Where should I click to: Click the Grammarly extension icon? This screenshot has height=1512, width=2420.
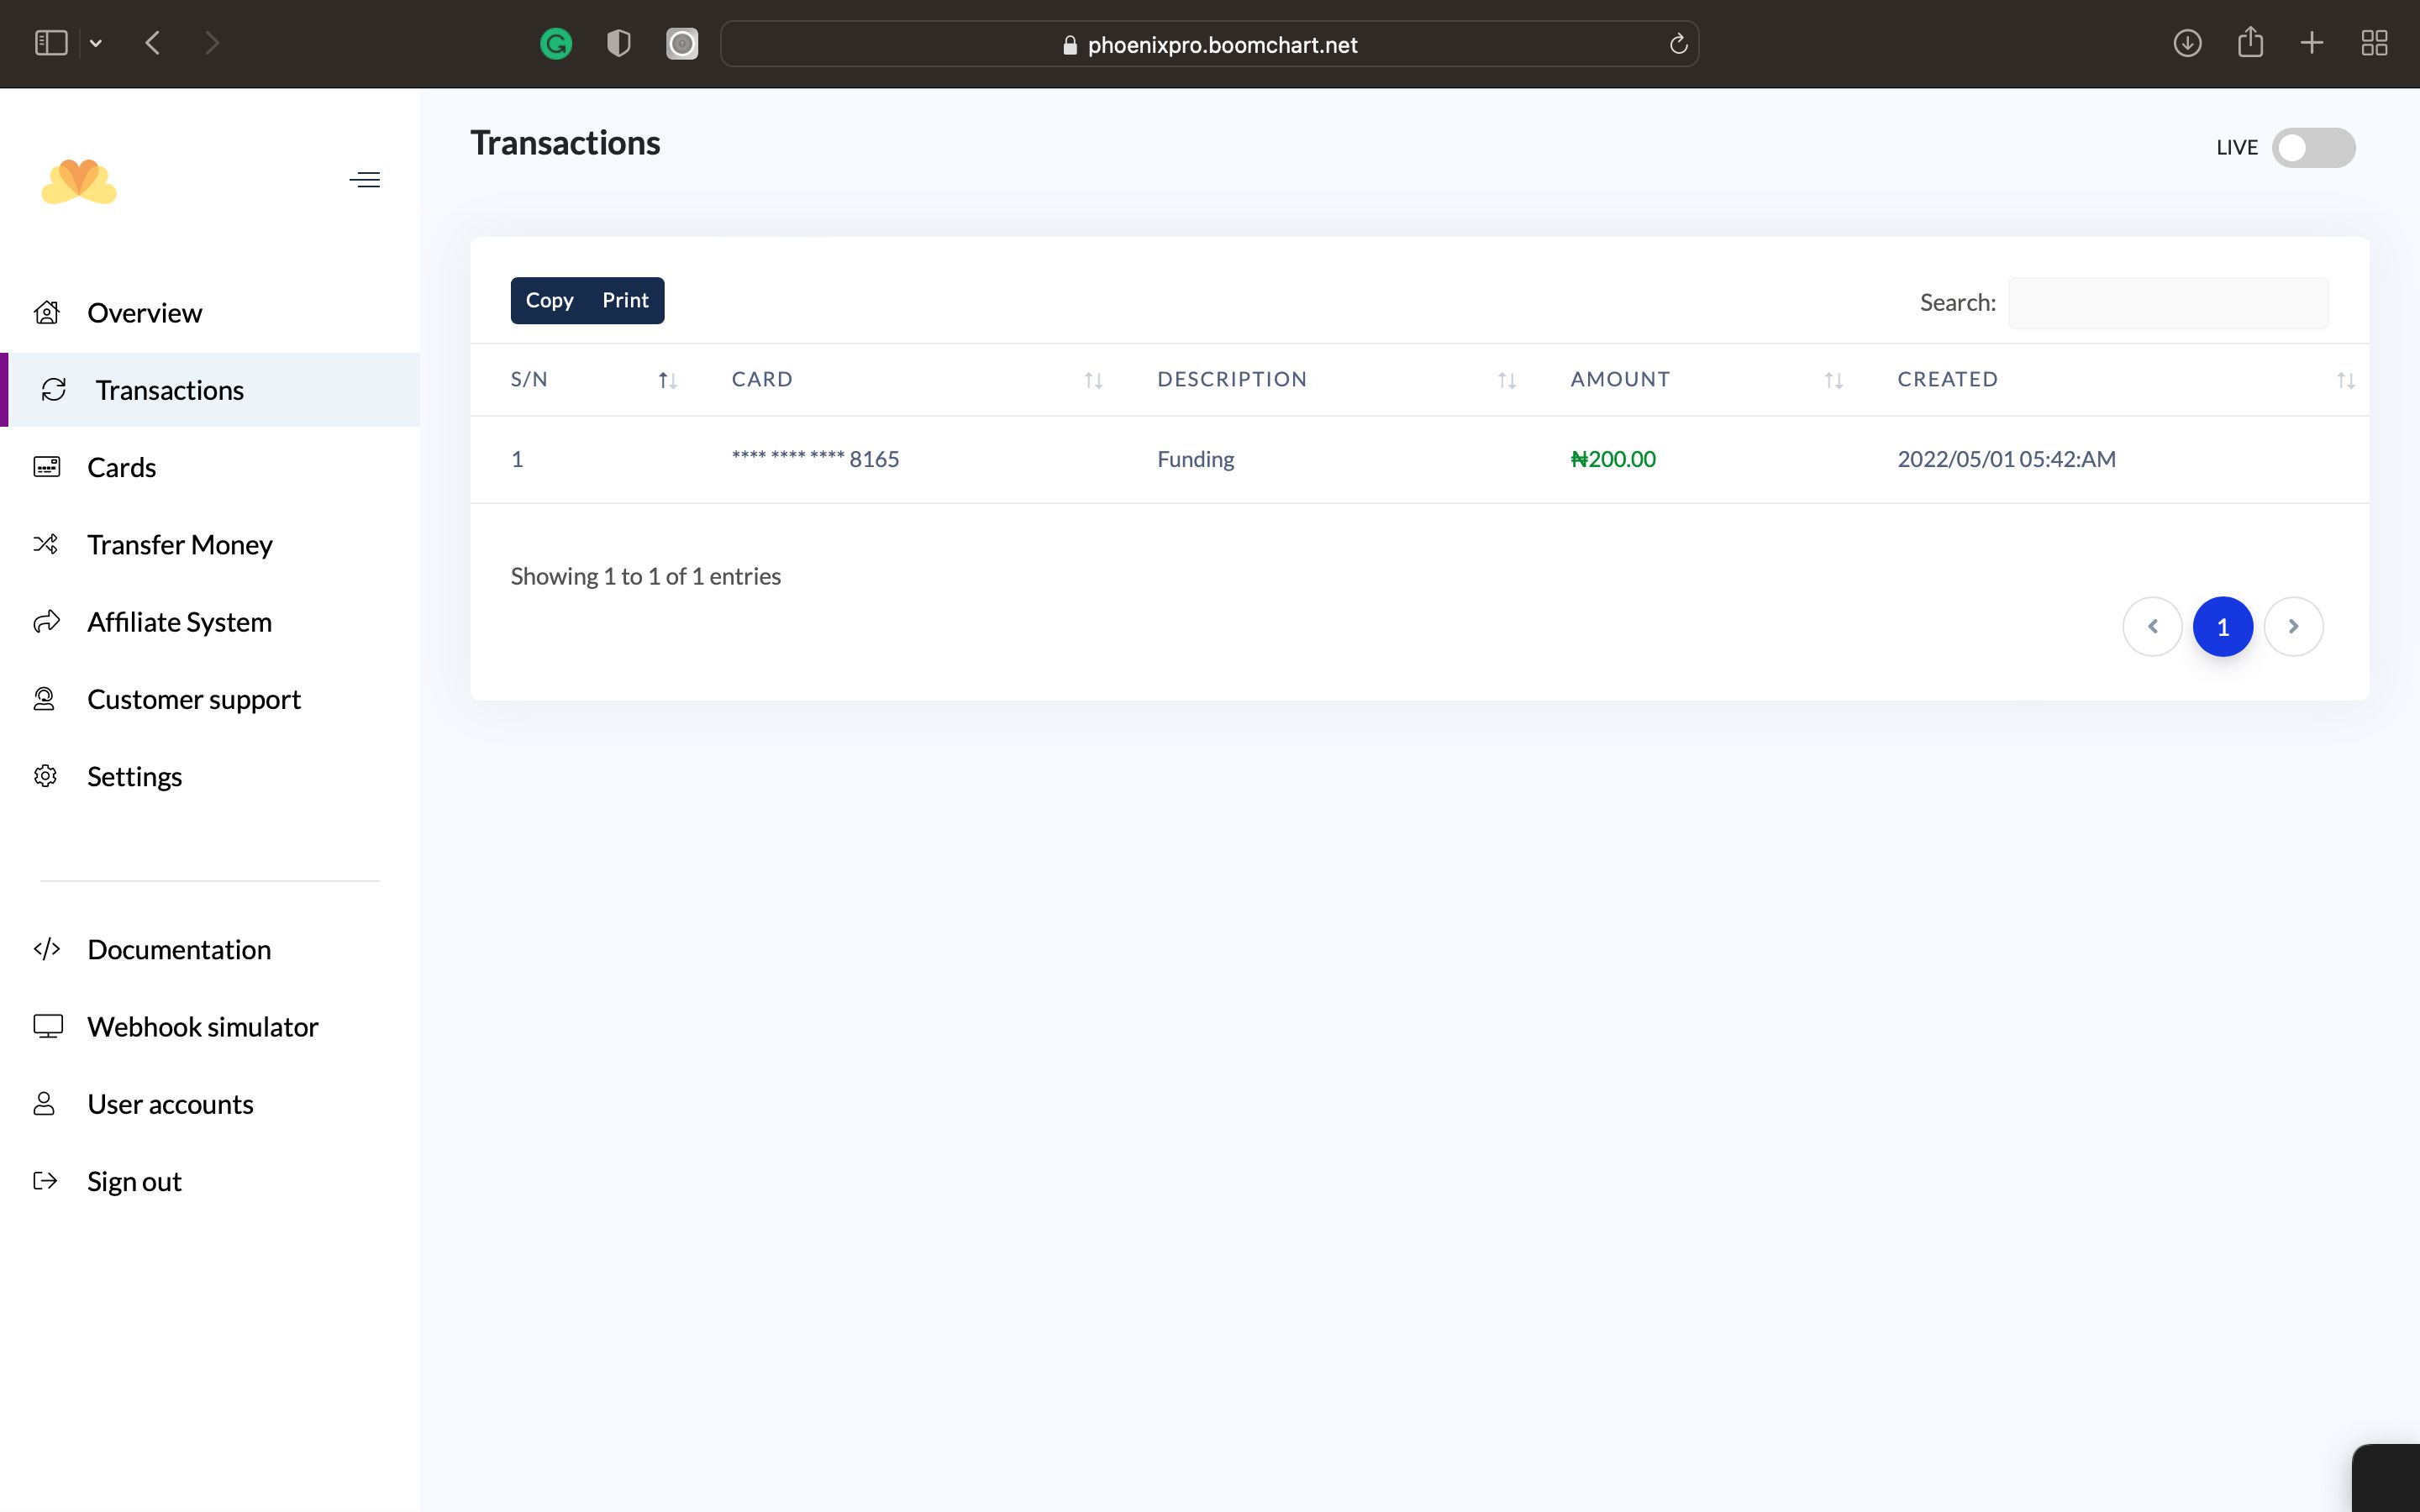pyautogui.click(x=556, y=44)
